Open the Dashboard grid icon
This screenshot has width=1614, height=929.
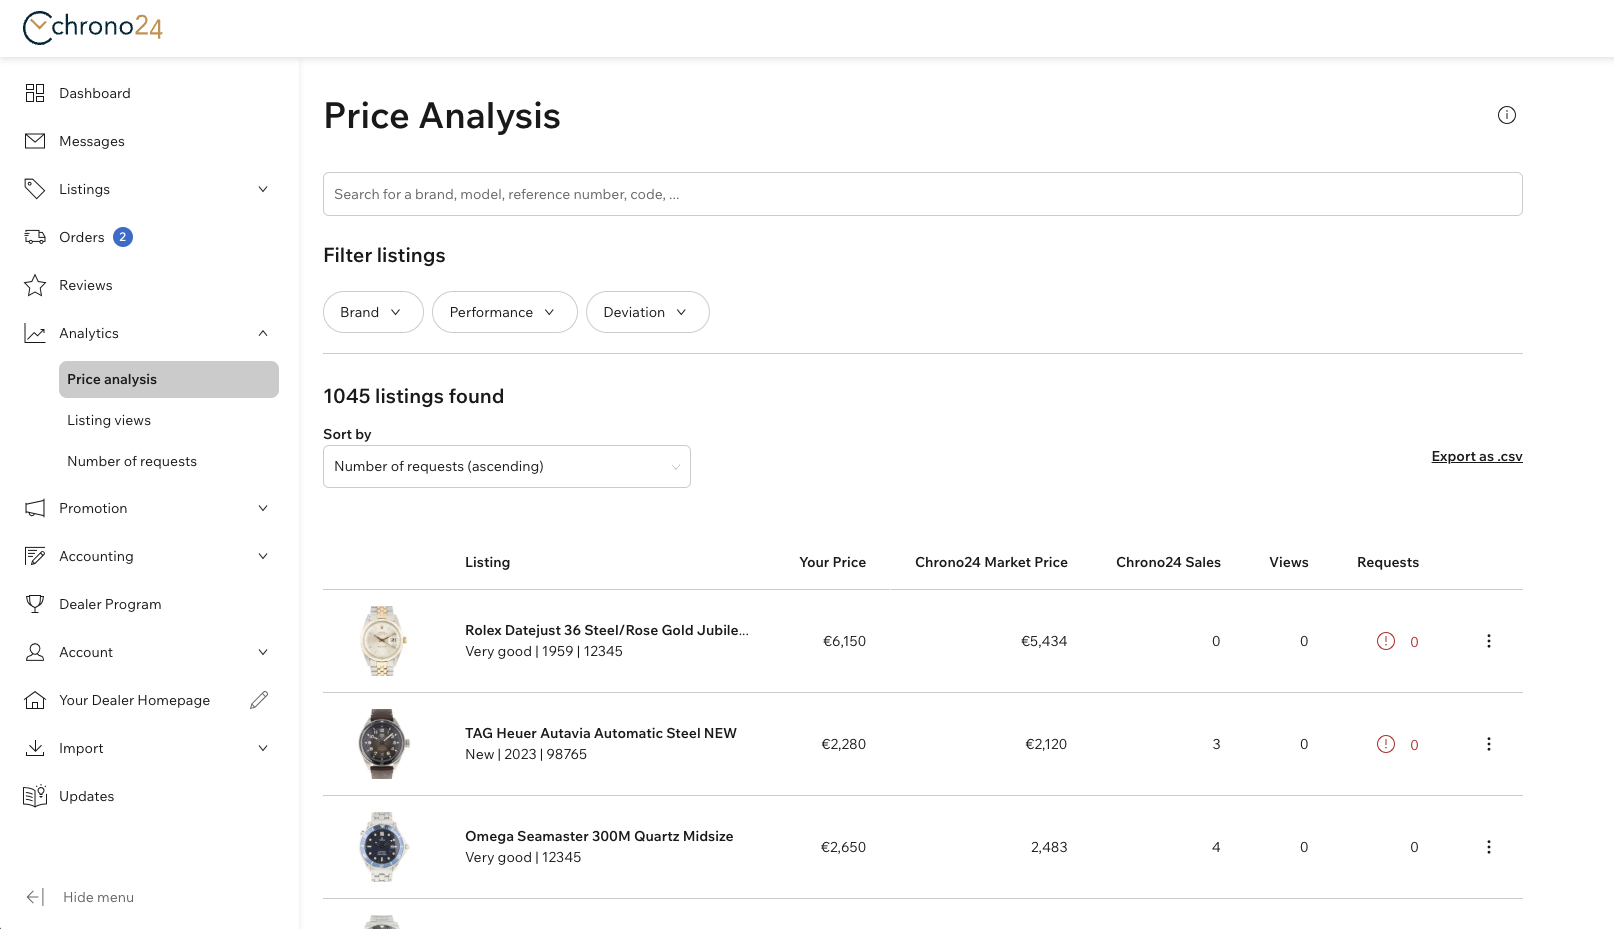[x=35, y=93]
